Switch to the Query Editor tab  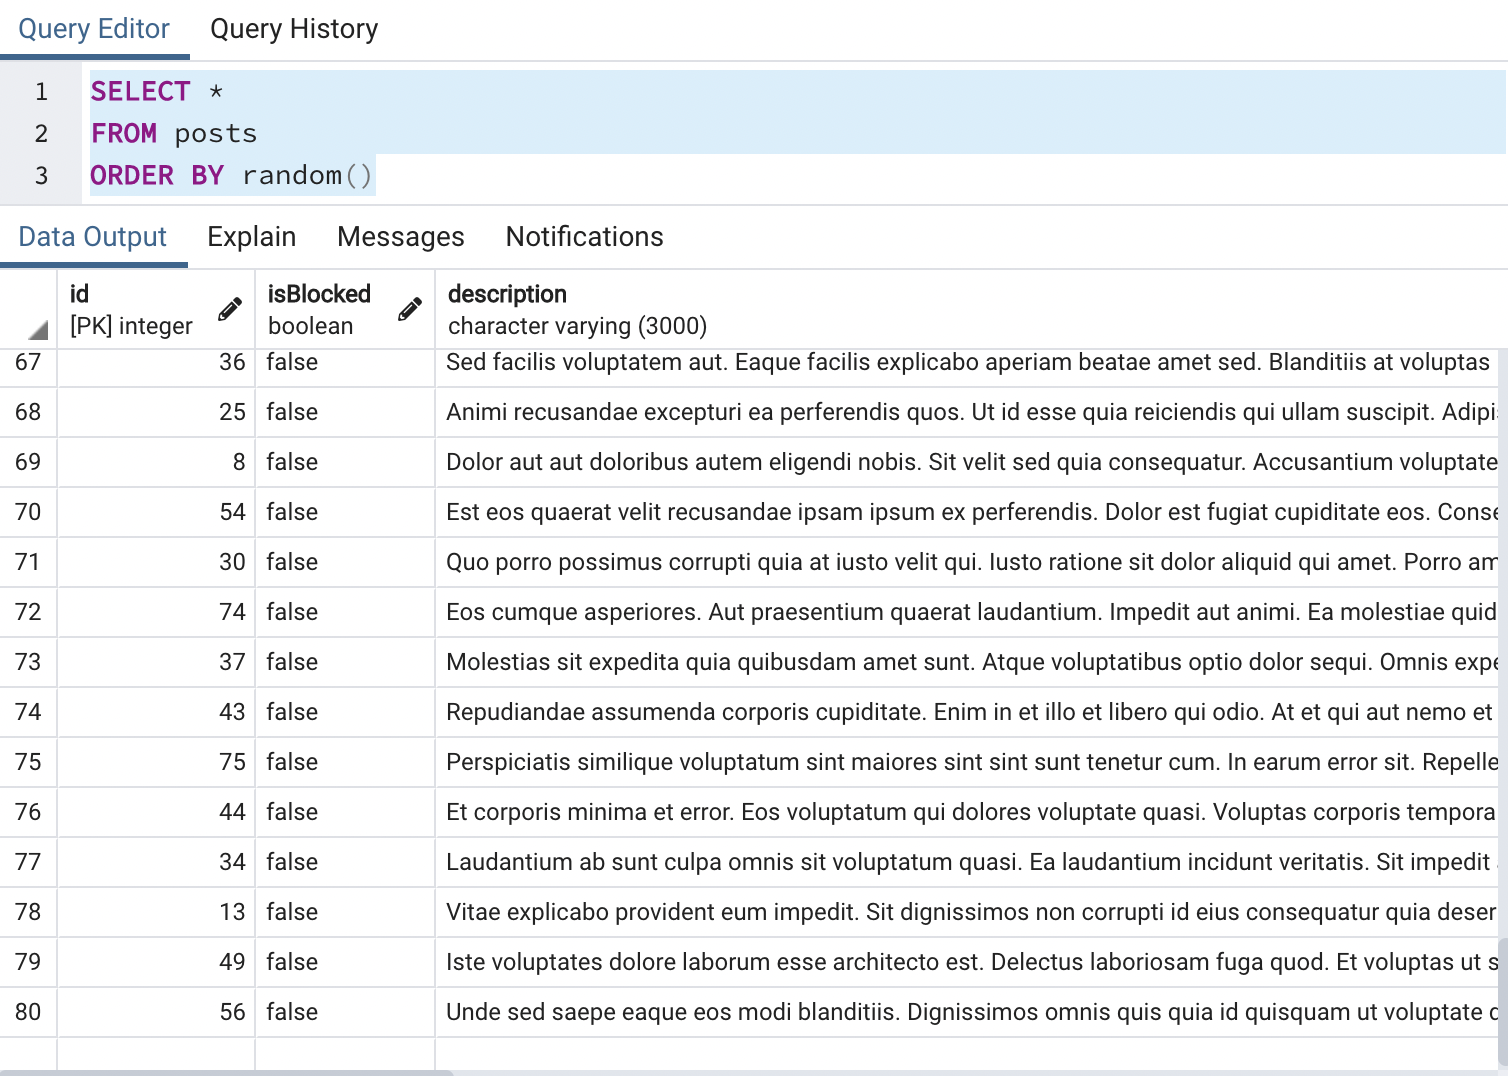pos(94,29)
